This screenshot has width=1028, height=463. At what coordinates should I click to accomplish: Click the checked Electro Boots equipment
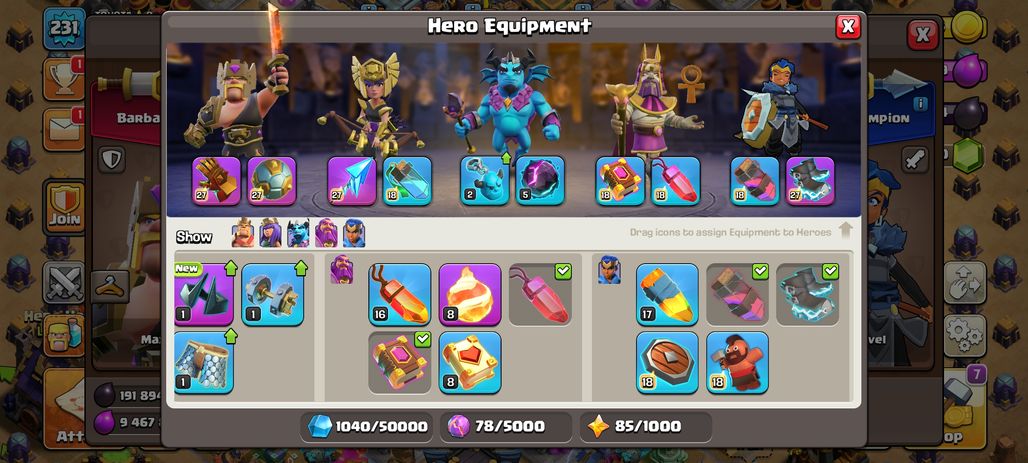(808, 294)
